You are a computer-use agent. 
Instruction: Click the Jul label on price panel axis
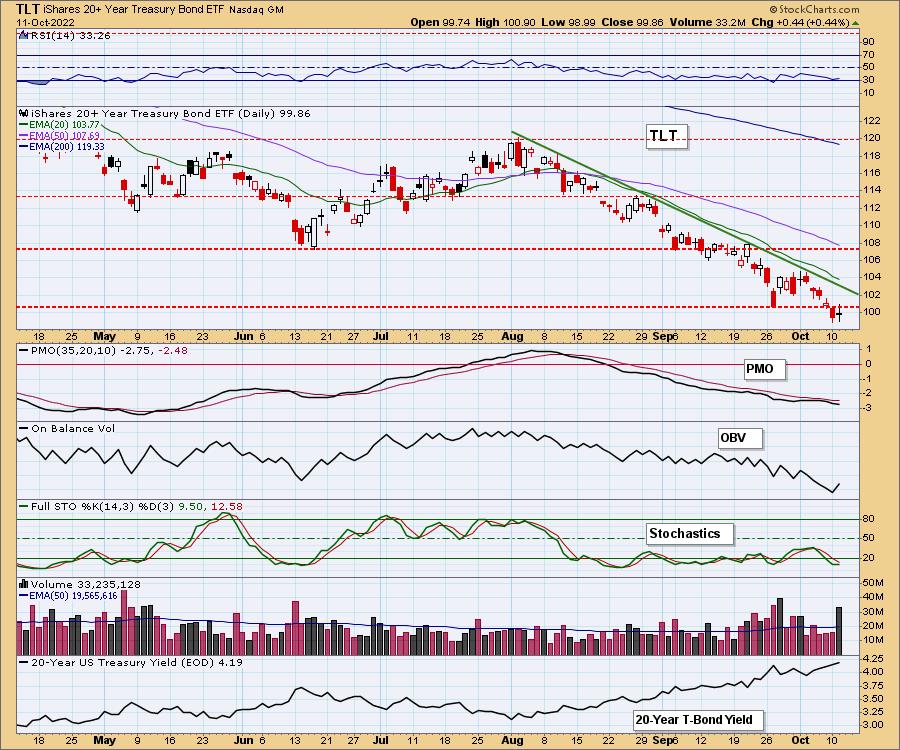click(x=381, y=336)
